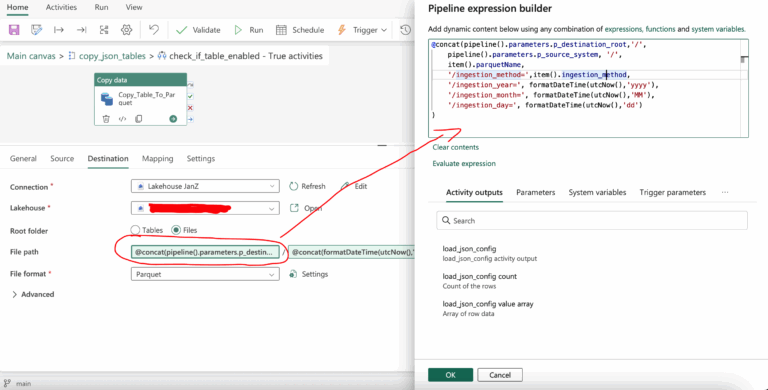This screenshot has height=390, width=768.
Task: Switch to the General activity tab
Action: [23, 159]
